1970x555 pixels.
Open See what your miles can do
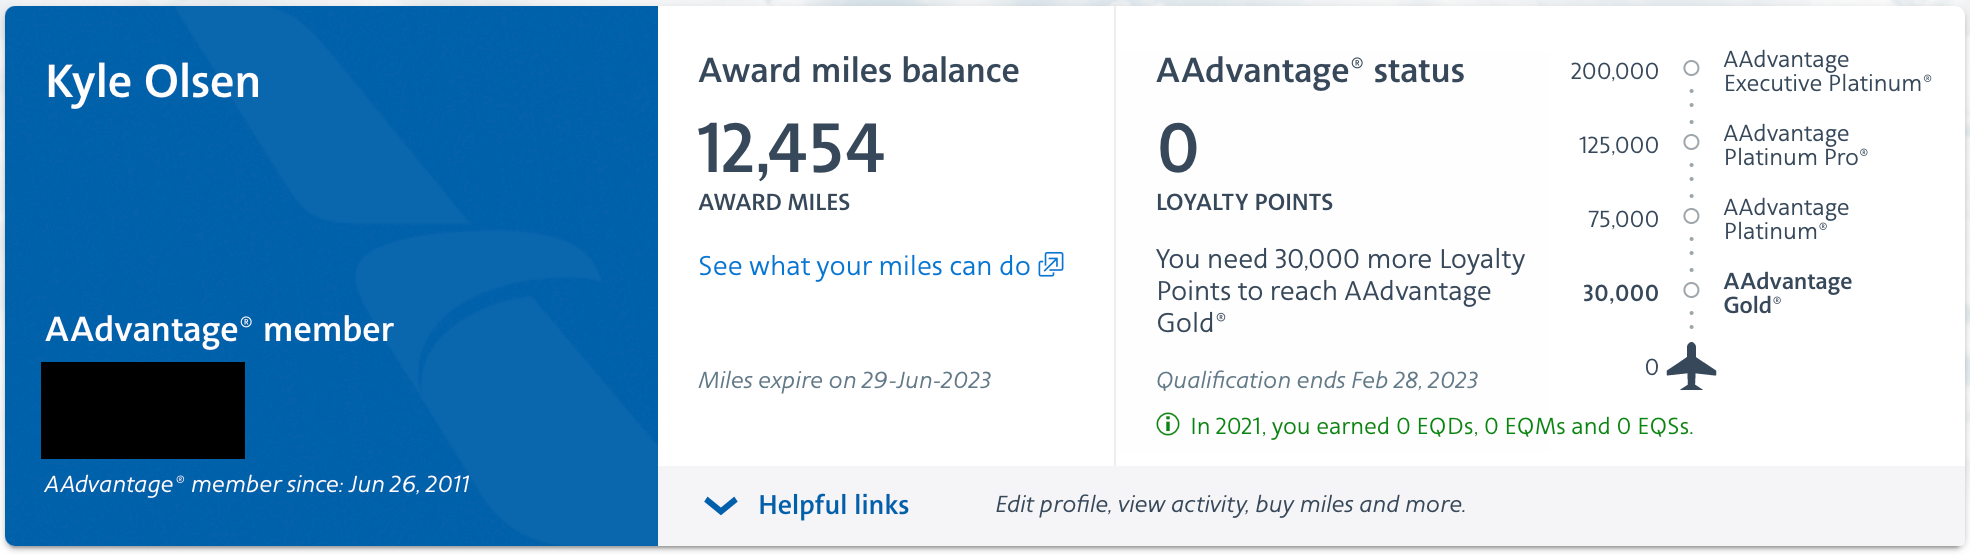click(864, 266)
